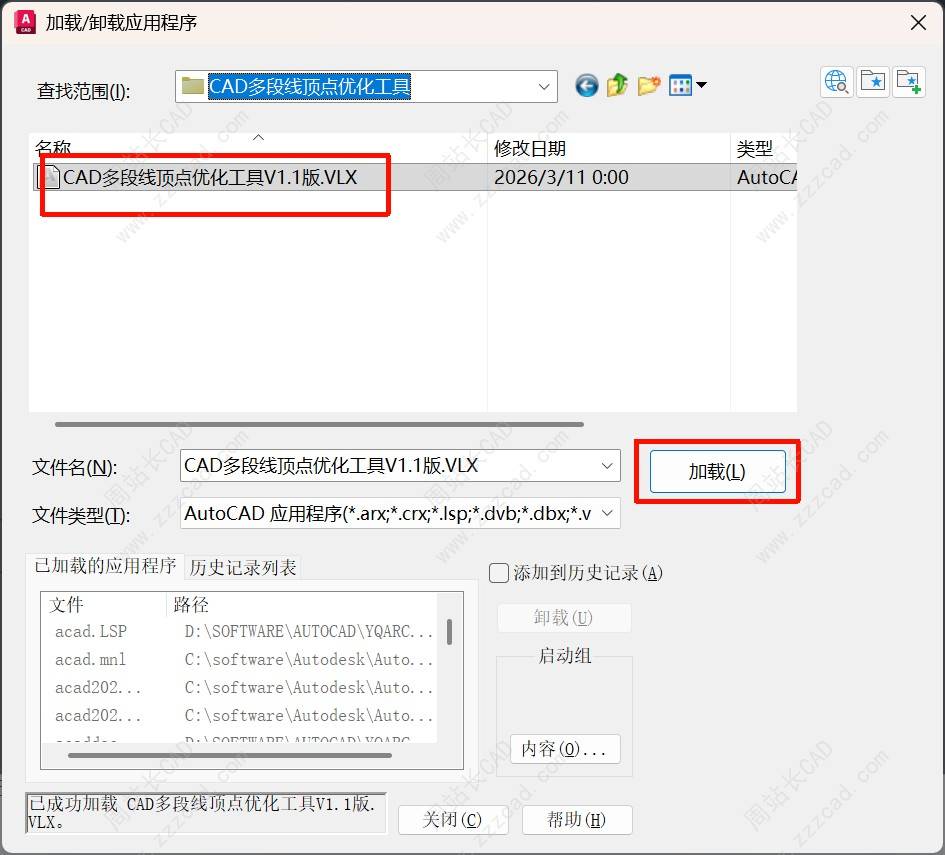Switch to the 历史记录列表 tab
This screenshot has width=945, height=855.
243,568
